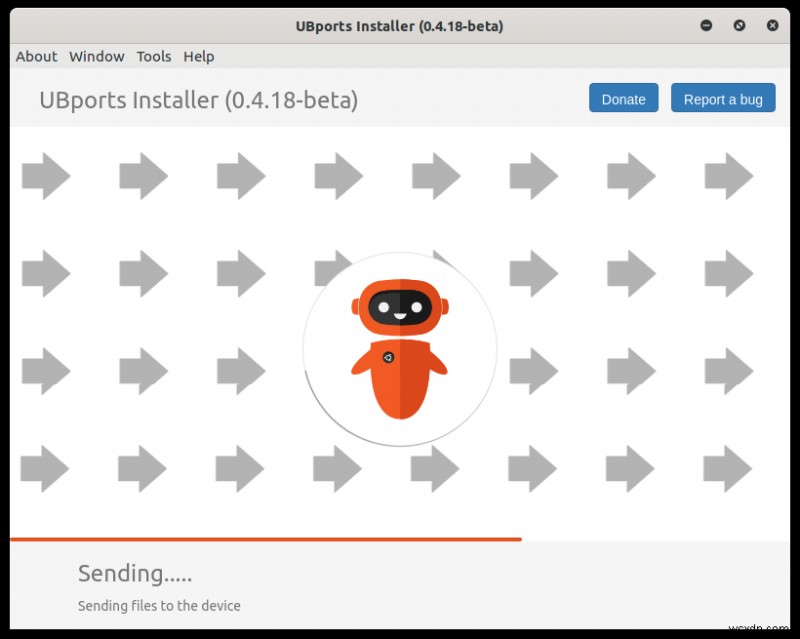Screen dimensions: 800x639
Task: Click the "Sending files to the device" status text
Action: click(159, 606)
